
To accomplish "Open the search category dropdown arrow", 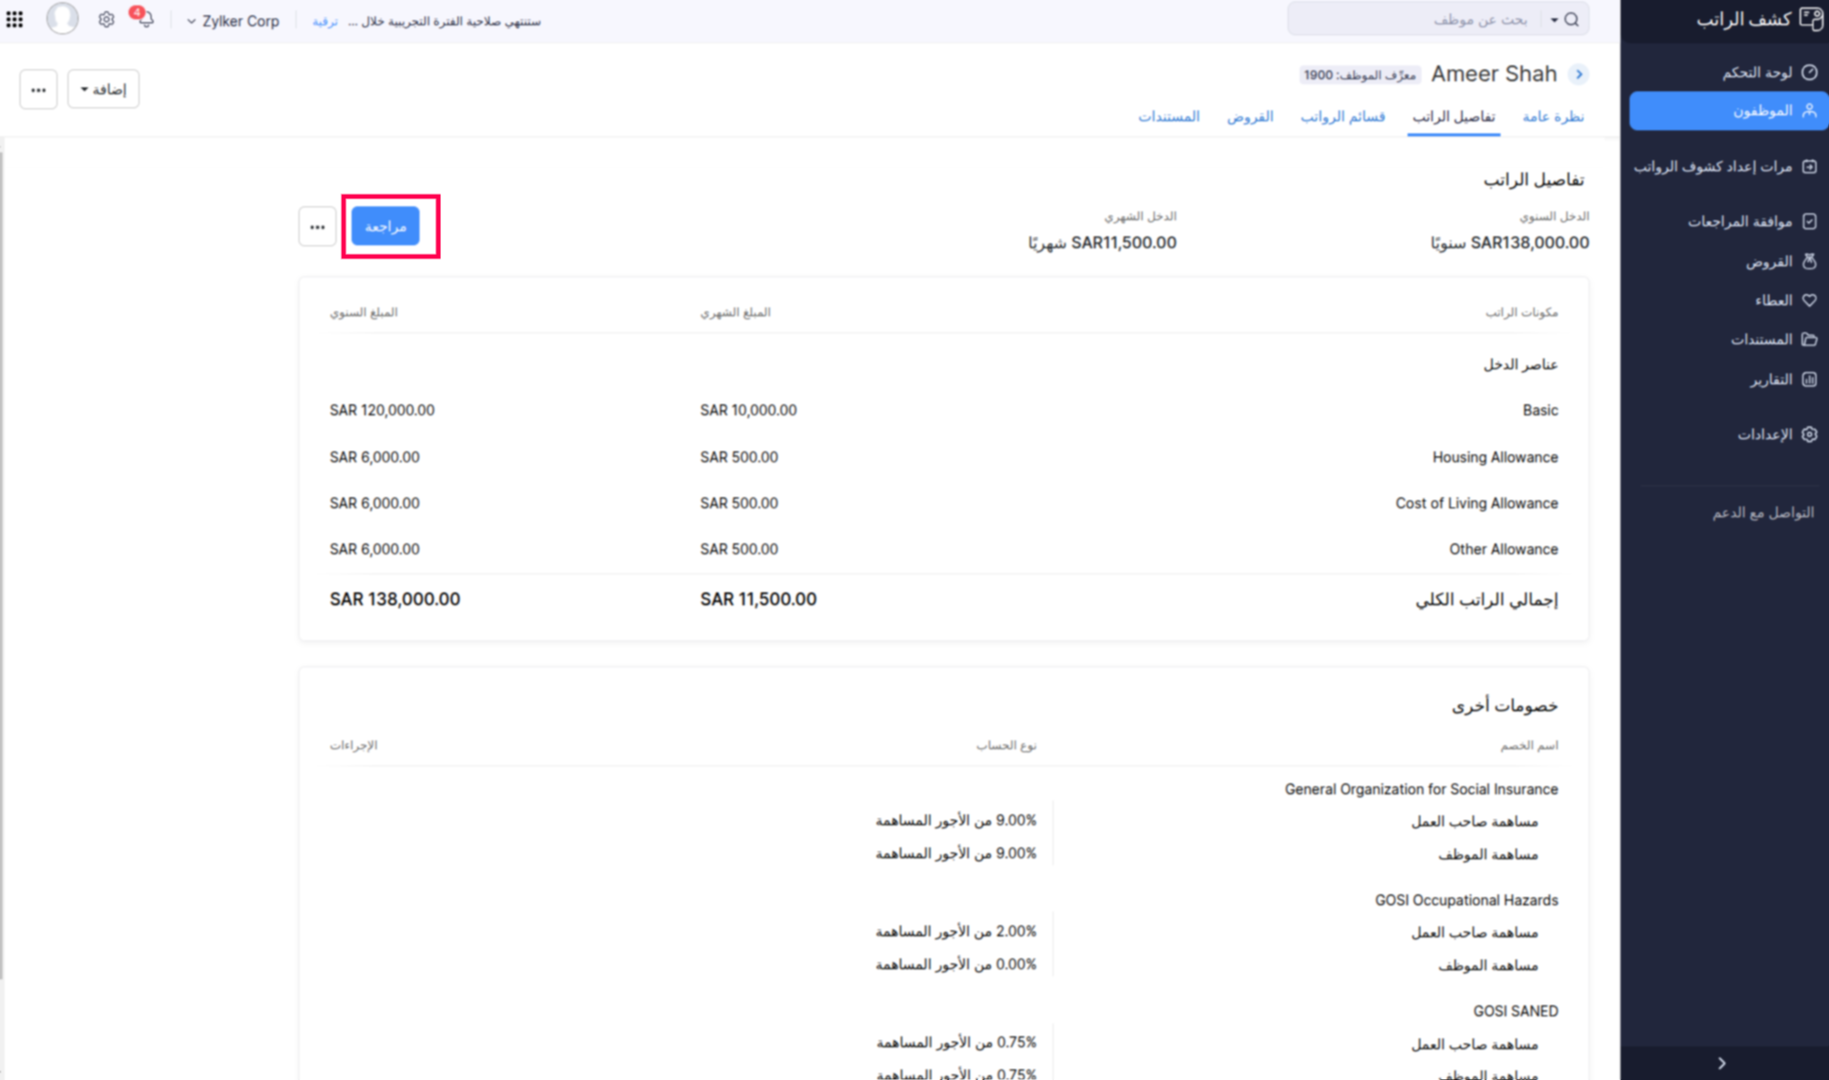I will coord(1553,19).
